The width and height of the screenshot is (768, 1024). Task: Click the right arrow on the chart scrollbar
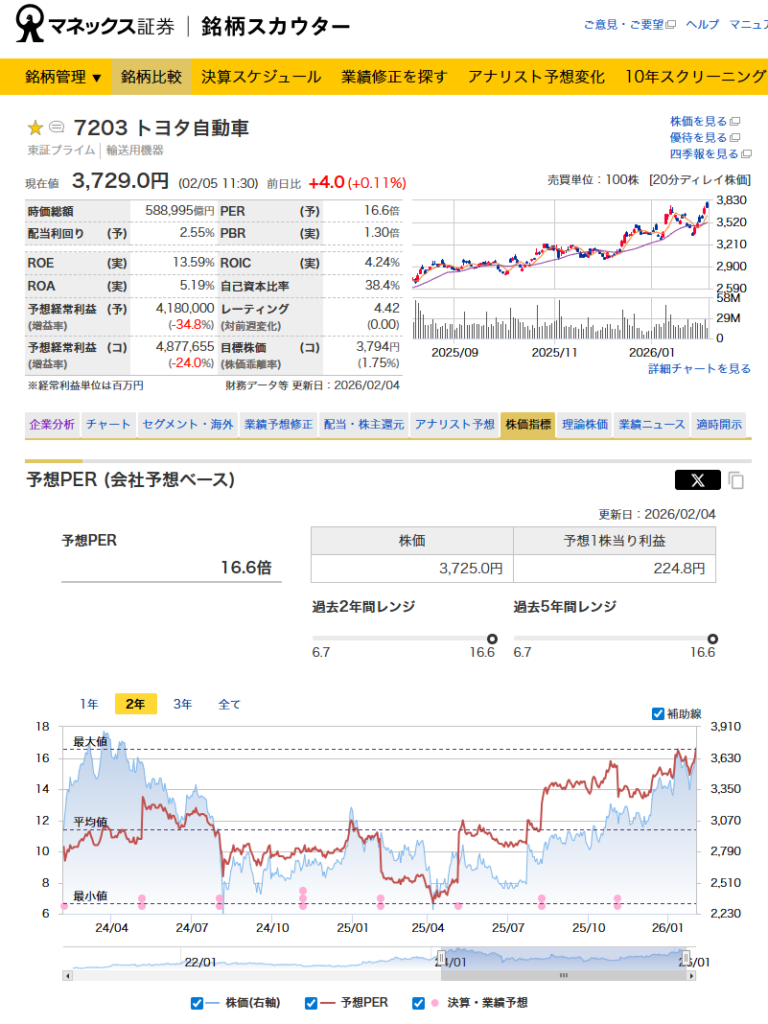coord(695,974)
